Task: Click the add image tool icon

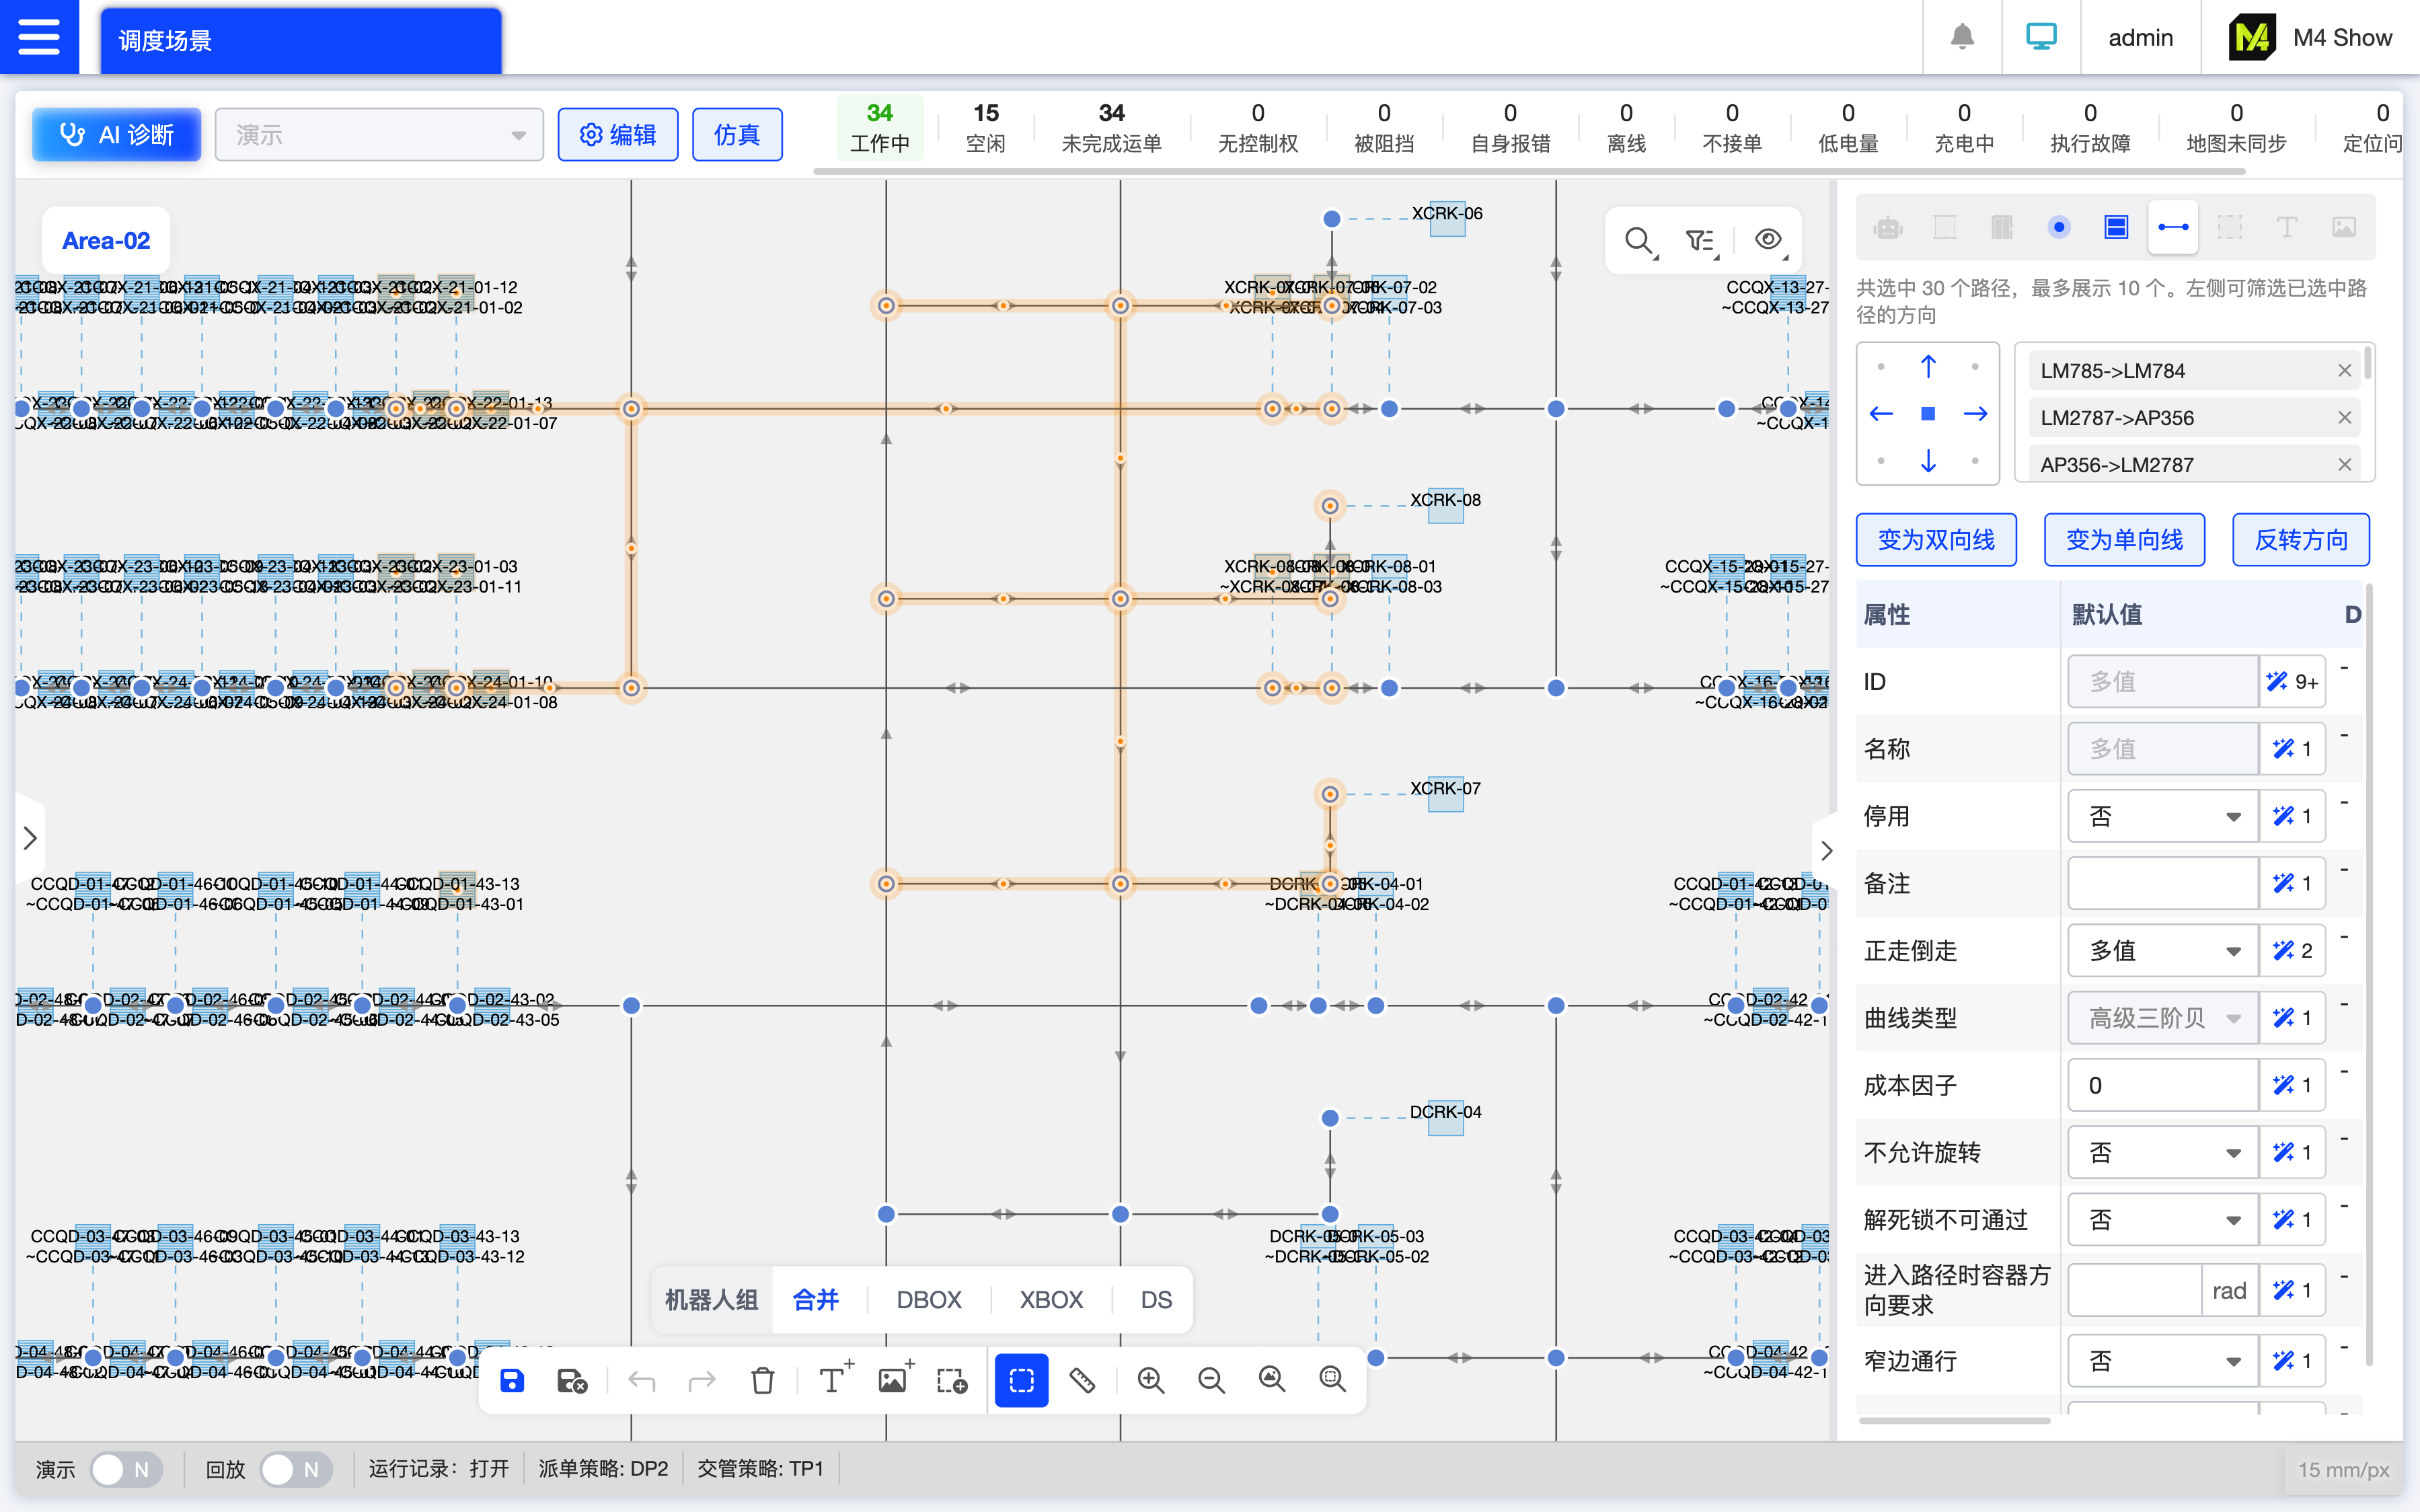Action: (893, 1381)
